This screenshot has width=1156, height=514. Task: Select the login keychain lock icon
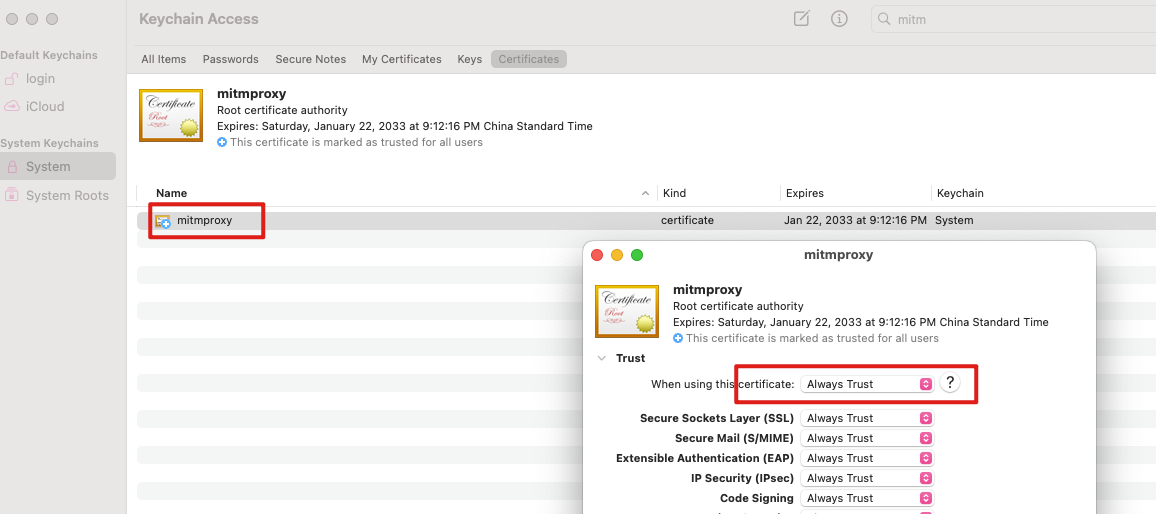point(12,79)
